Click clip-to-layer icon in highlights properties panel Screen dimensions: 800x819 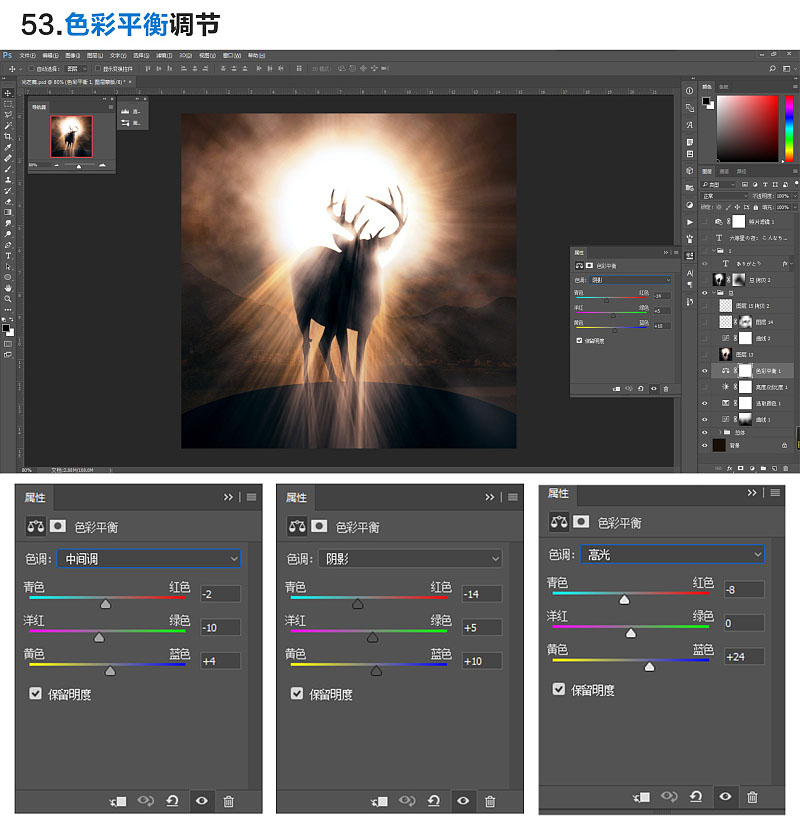(641, 797)
